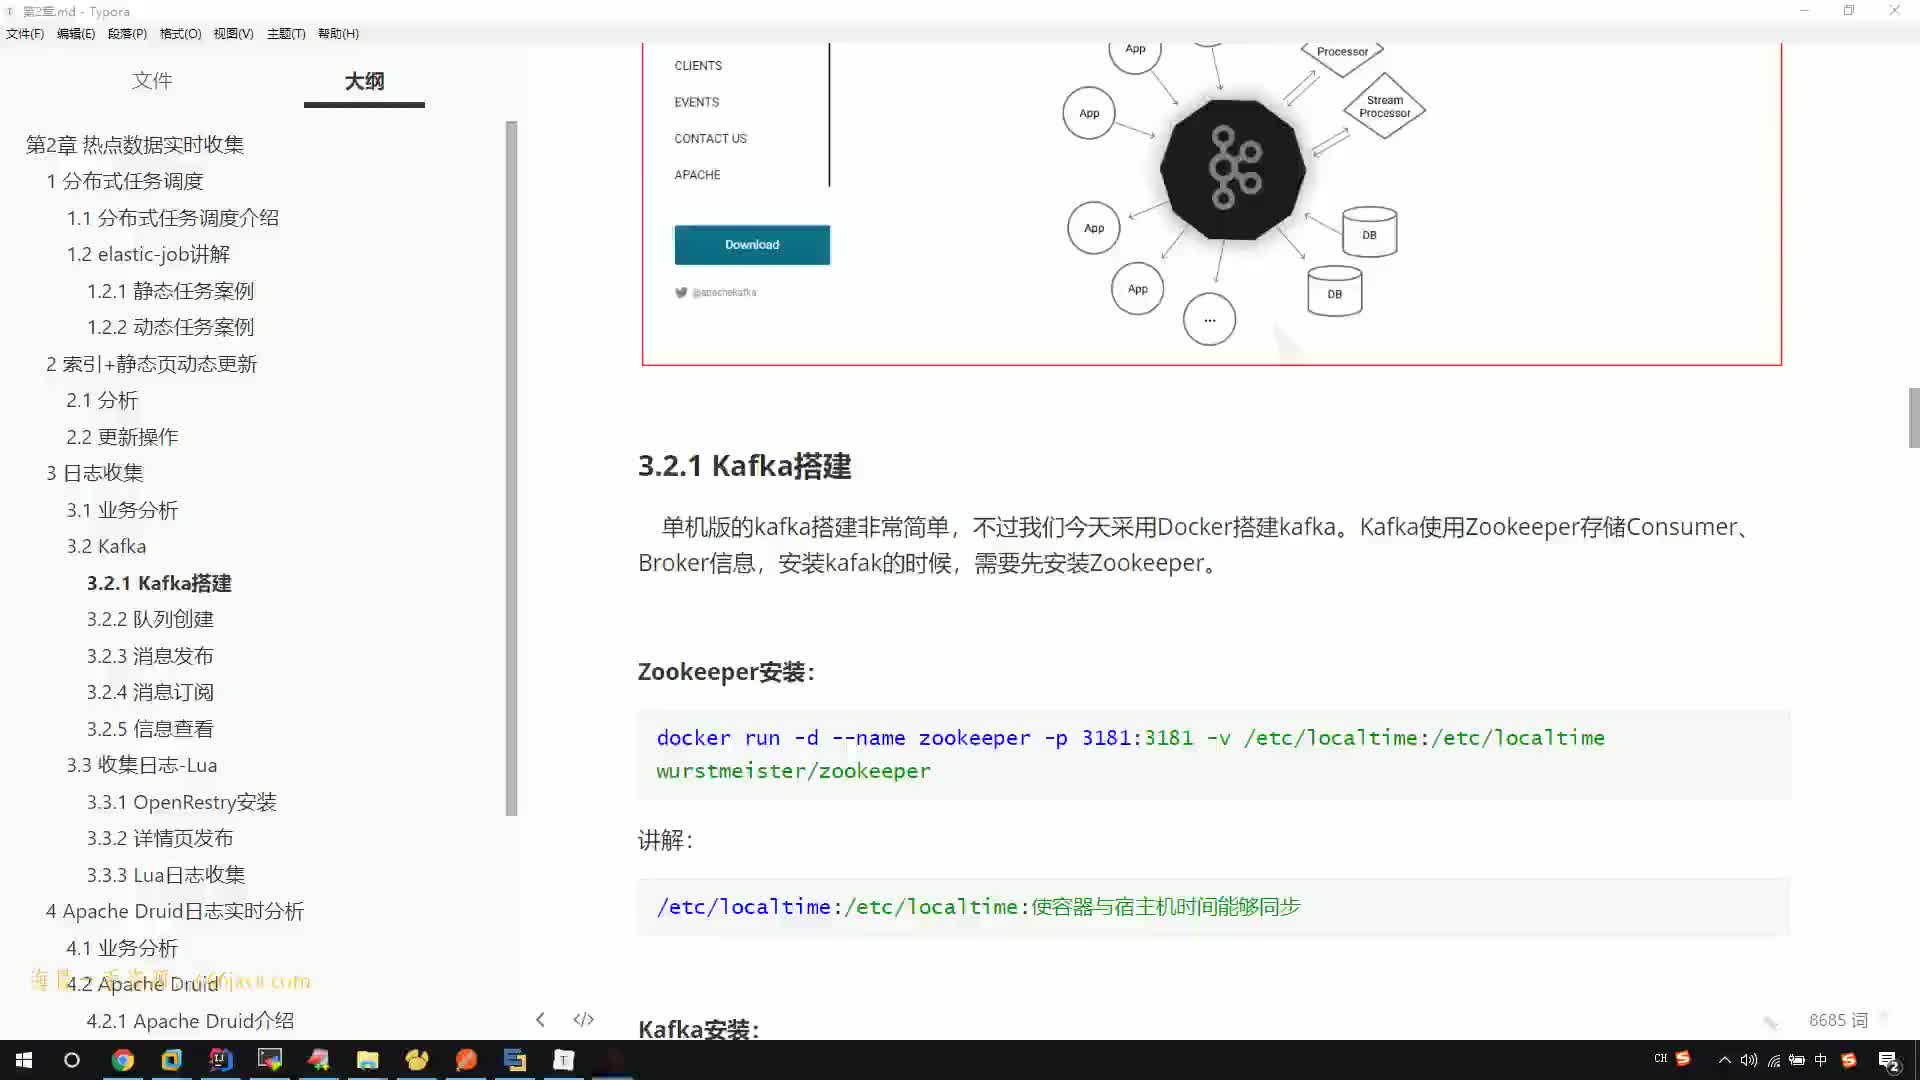The width and height of the screenshot is (1920, 1080).
Task: Open the volume control in tray
Action: click(1748, 1060)
